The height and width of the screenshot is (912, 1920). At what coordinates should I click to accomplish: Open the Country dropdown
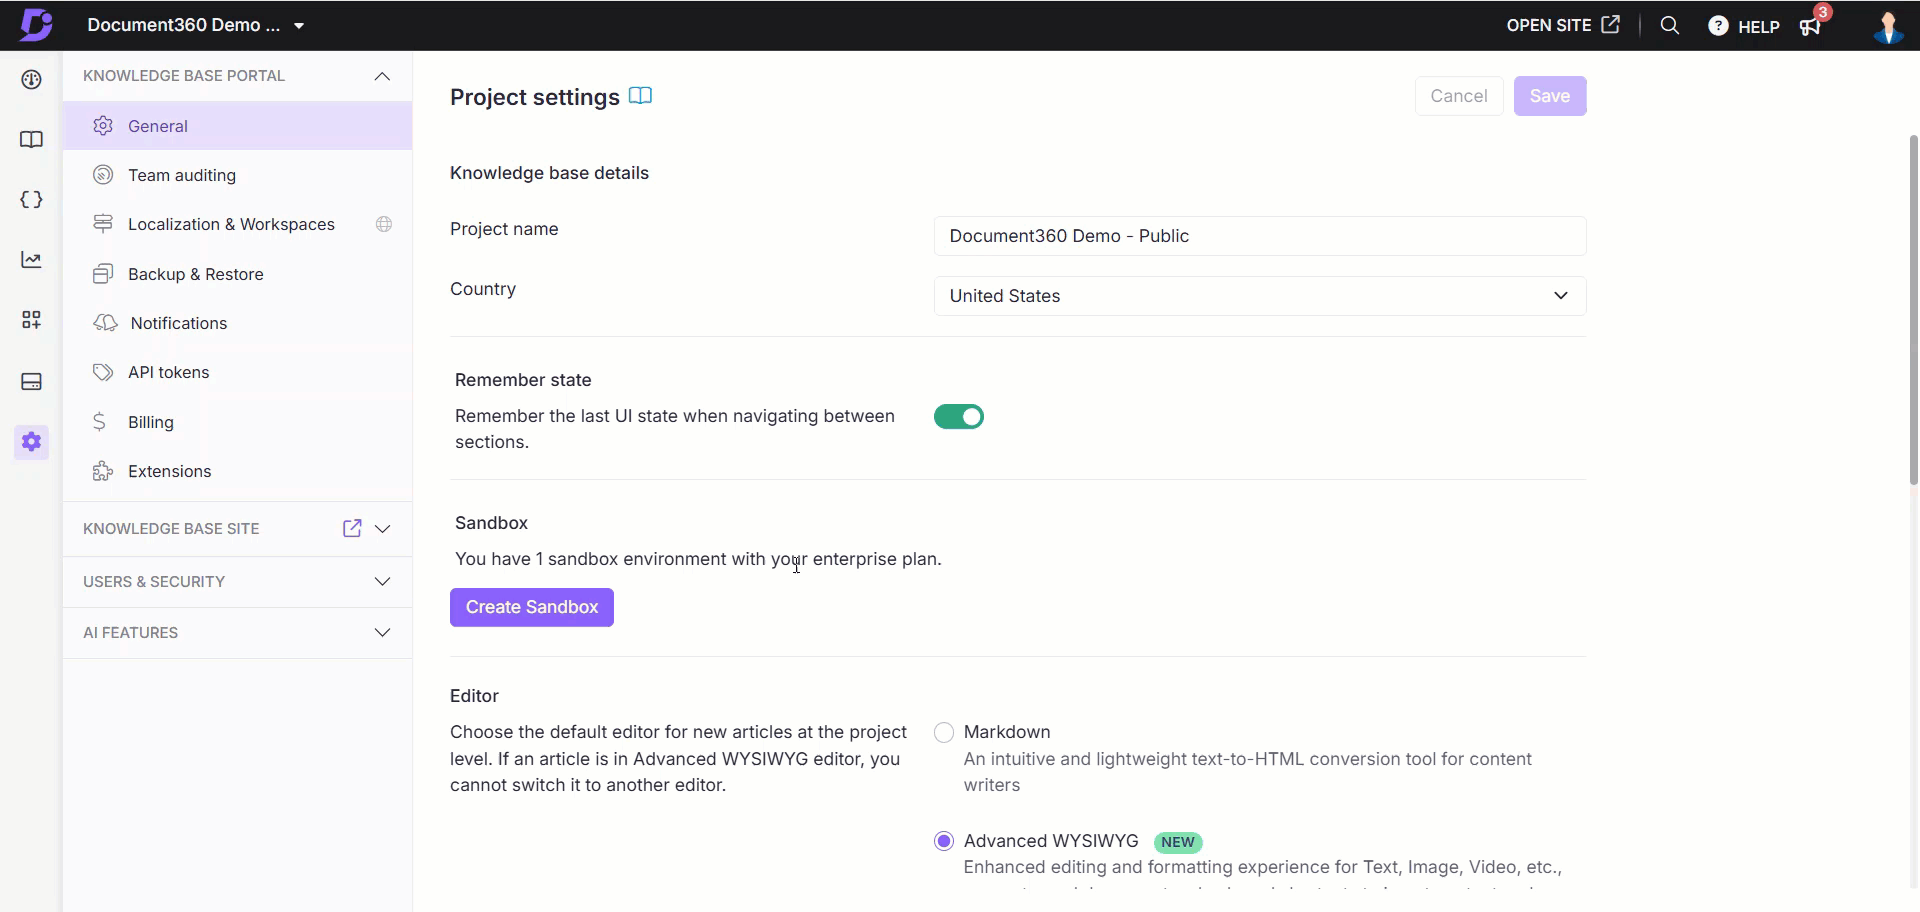click(1260, 296)
